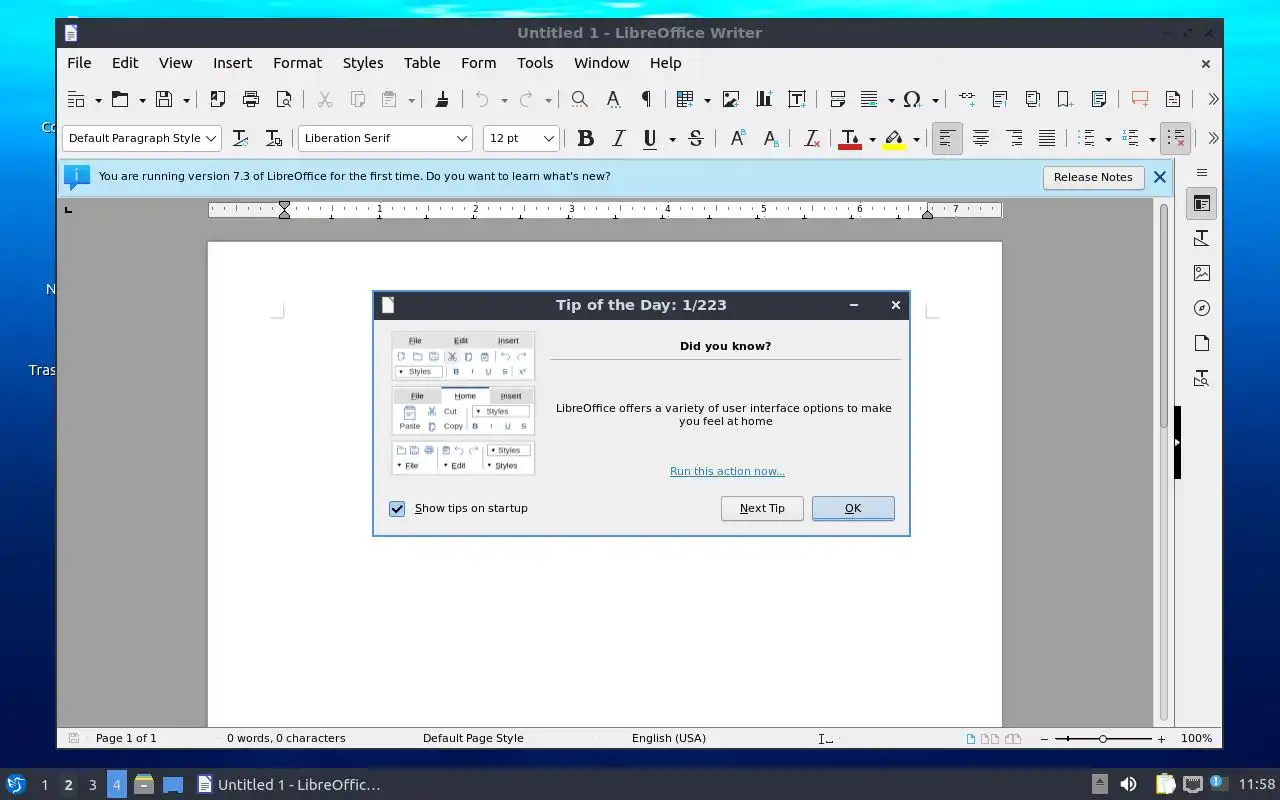Apply superscript formatting icon
Viewport: 1280px width, 800px height.
[x=737, y=138]
